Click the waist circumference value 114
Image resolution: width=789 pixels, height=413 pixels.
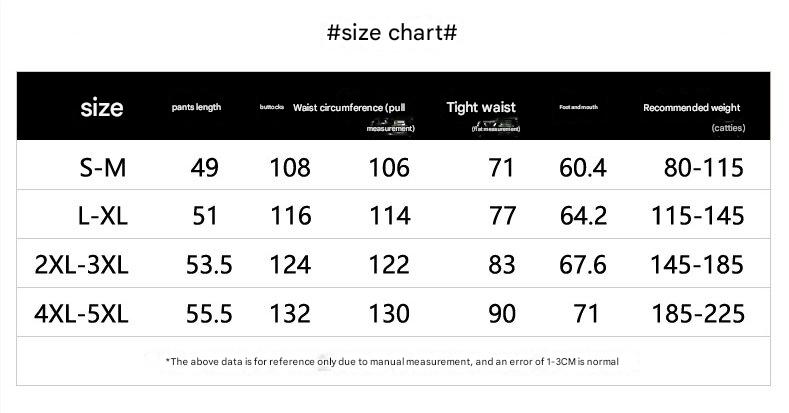tap(389, 216)
